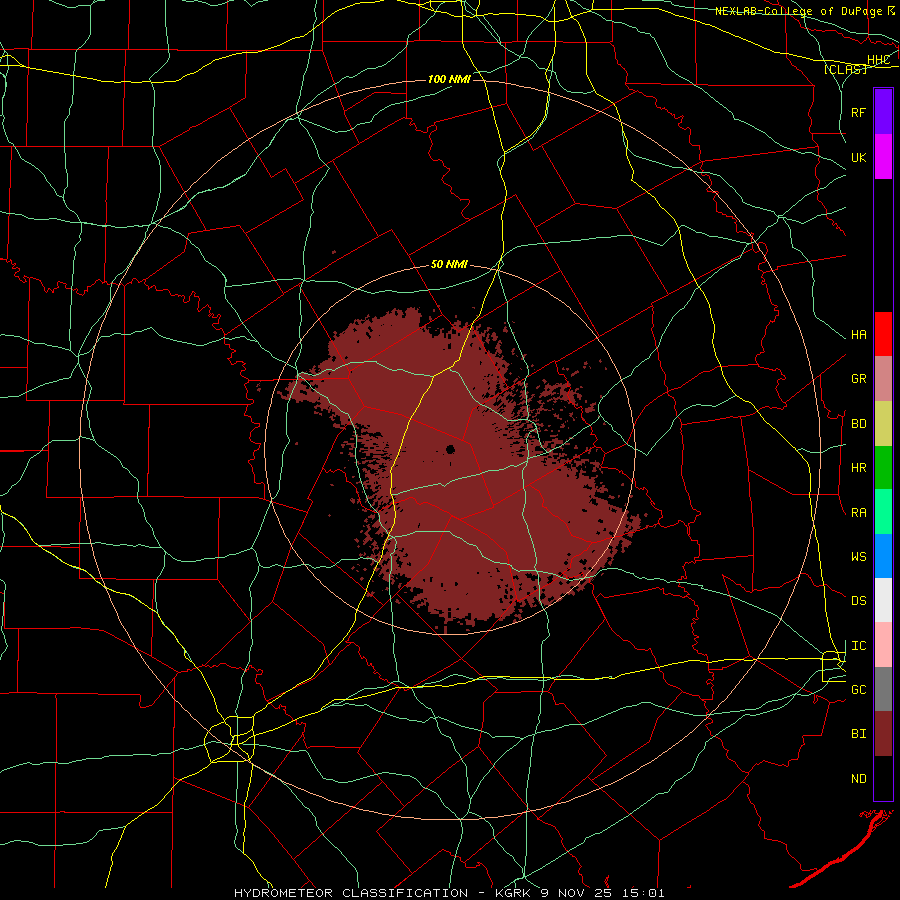The height and width of the screenshot is (900, 900).
Task: Click the KGRK station identifier
Action: pyautogui.click(x=513, y=893)
